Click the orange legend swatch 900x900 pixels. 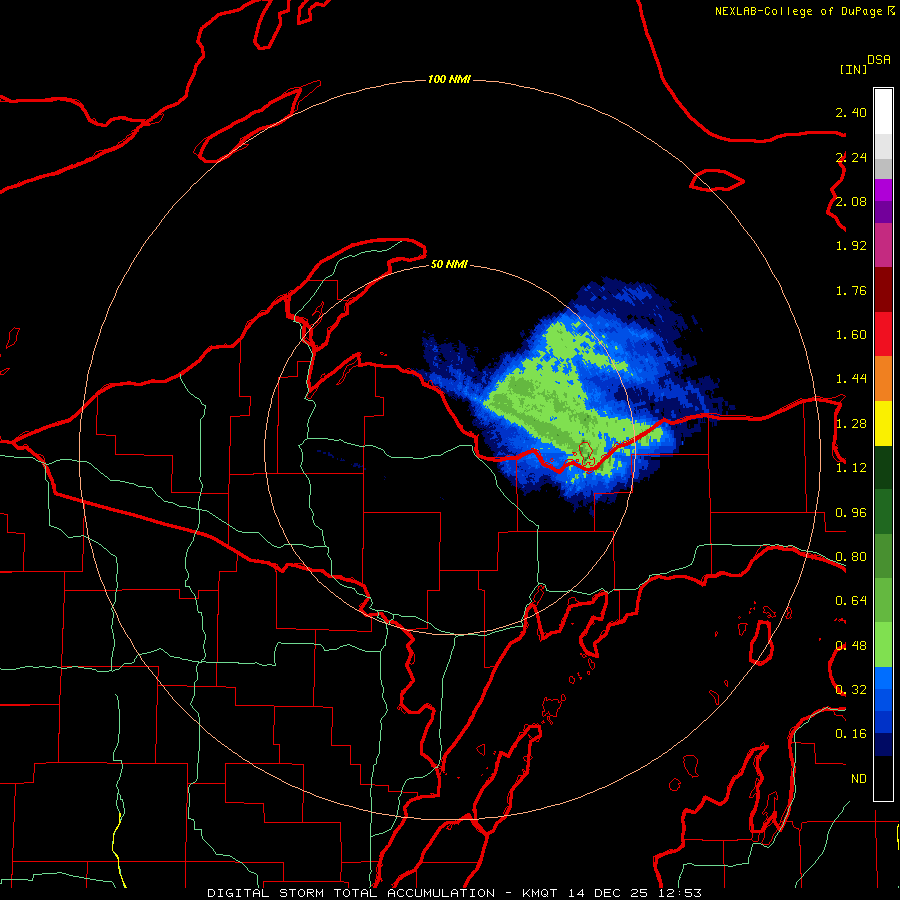point(883,379)
